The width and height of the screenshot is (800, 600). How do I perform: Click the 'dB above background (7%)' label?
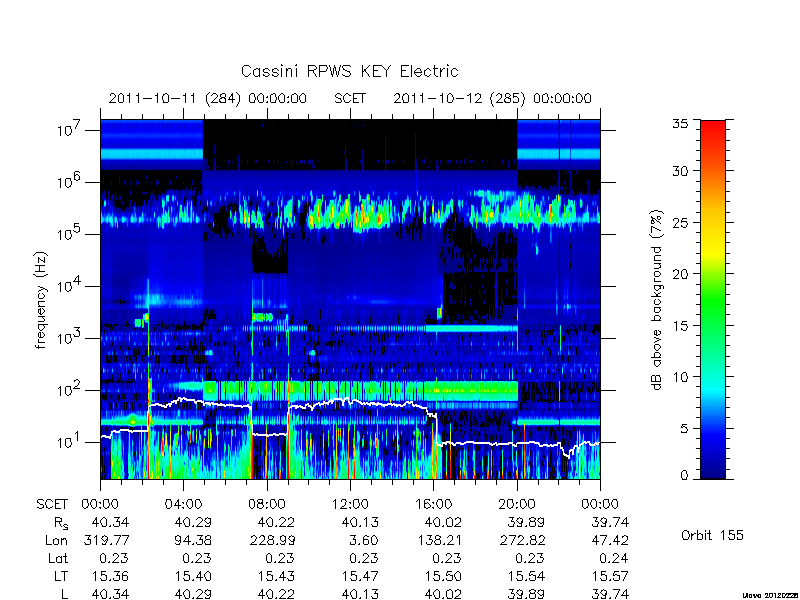coord(657,300)
